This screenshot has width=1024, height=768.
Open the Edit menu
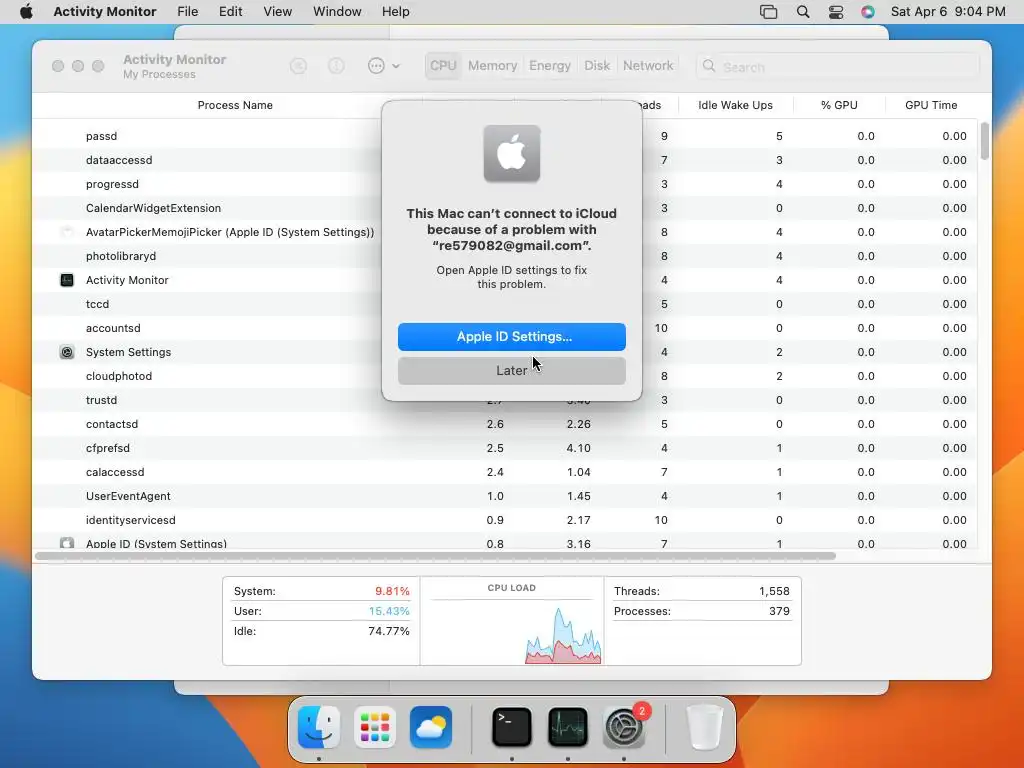(x=231, y=12)
